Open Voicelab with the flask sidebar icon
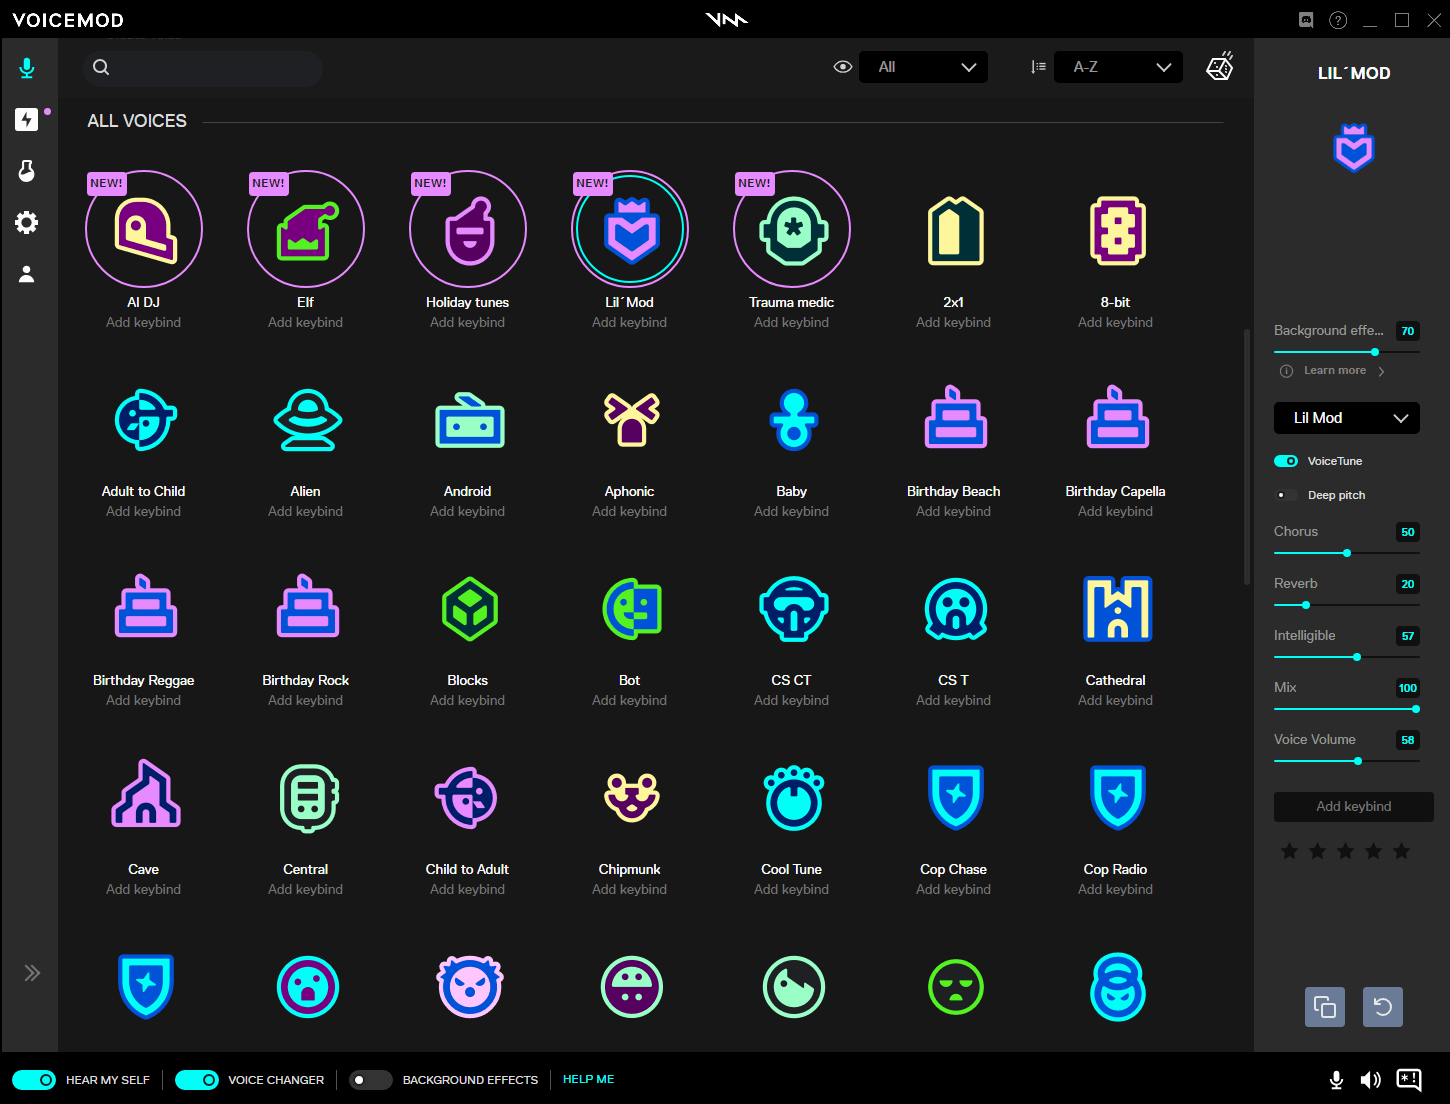The width and height of the screenshot is (1450, 1104). (x=26, y=171)
